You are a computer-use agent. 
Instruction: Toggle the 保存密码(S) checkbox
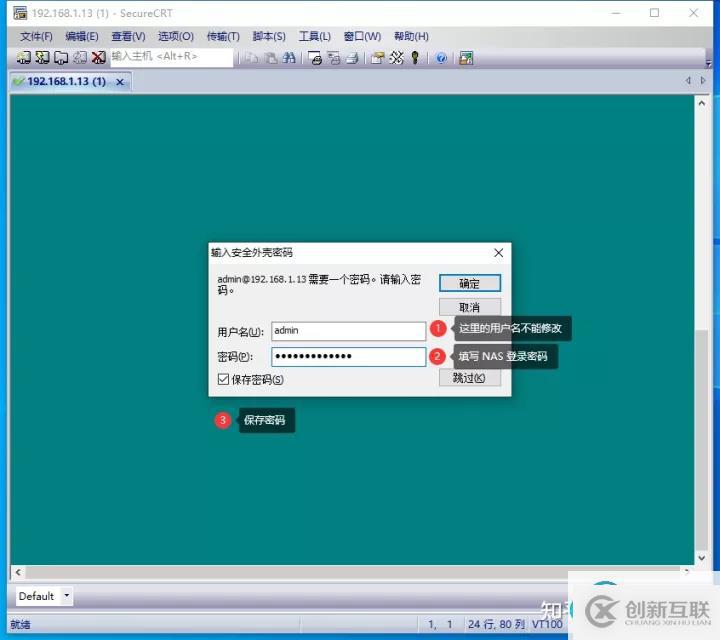click(224, 379)
